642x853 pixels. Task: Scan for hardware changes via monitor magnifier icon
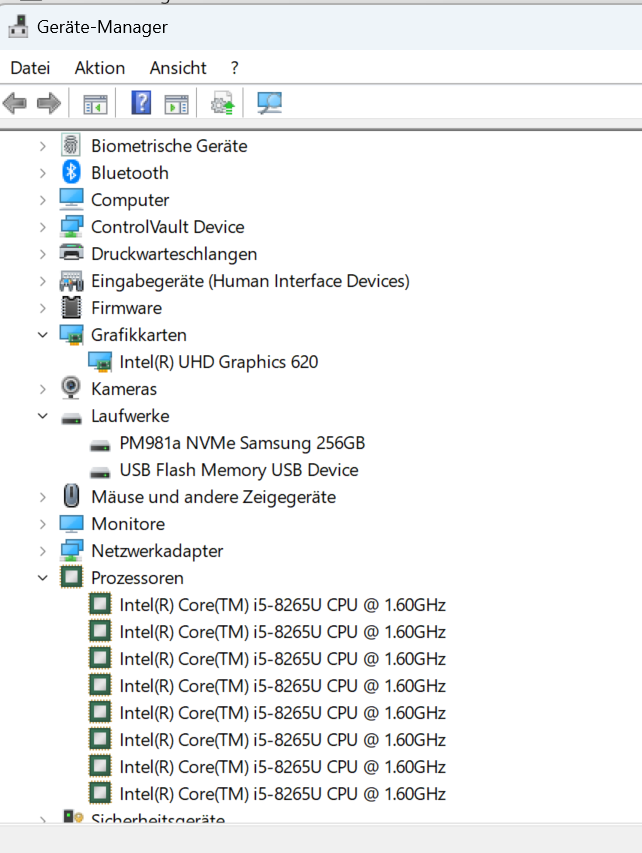click(x=269, y=103)
